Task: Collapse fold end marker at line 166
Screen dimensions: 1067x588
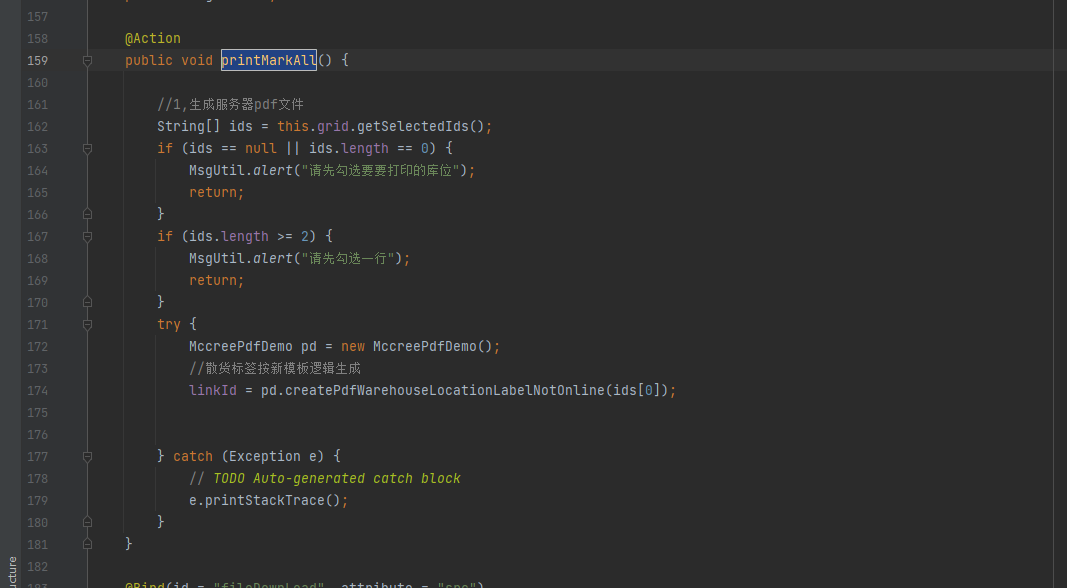Action: coord(87,214)
